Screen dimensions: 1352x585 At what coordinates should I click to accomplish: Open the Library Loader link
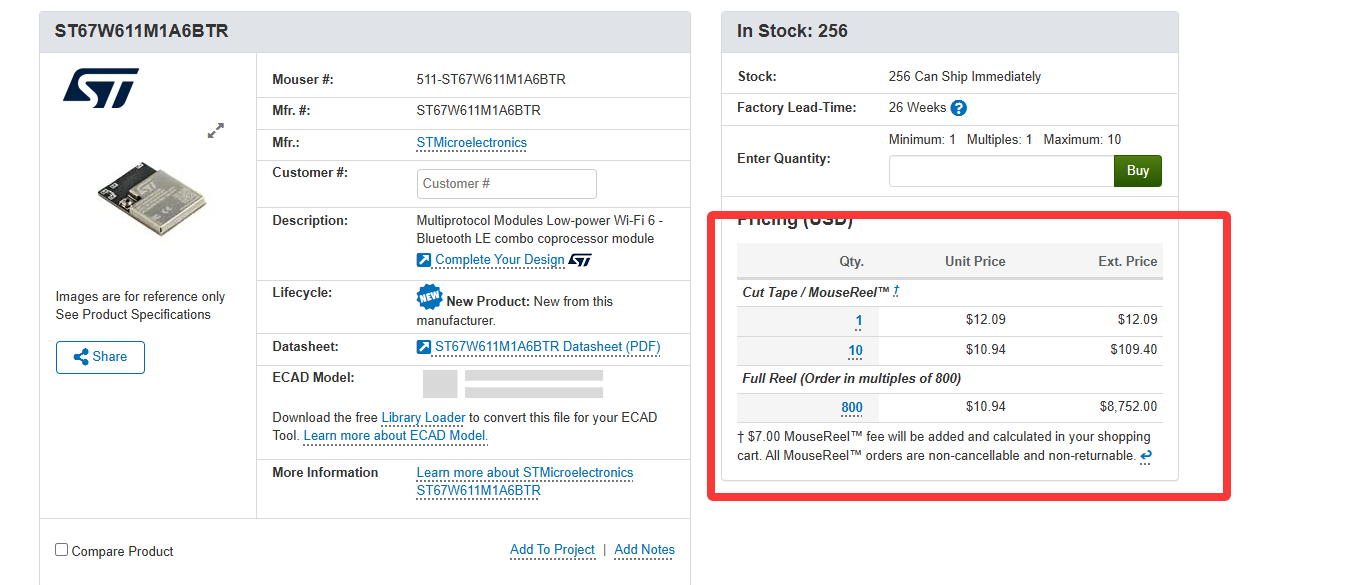pos(423,418)
